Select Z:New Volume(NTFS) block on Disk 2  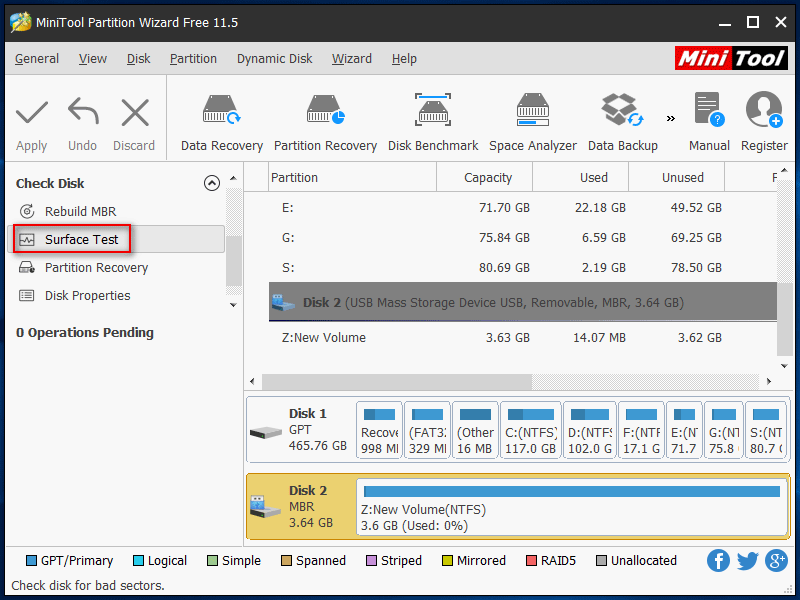tap(572, 507)
